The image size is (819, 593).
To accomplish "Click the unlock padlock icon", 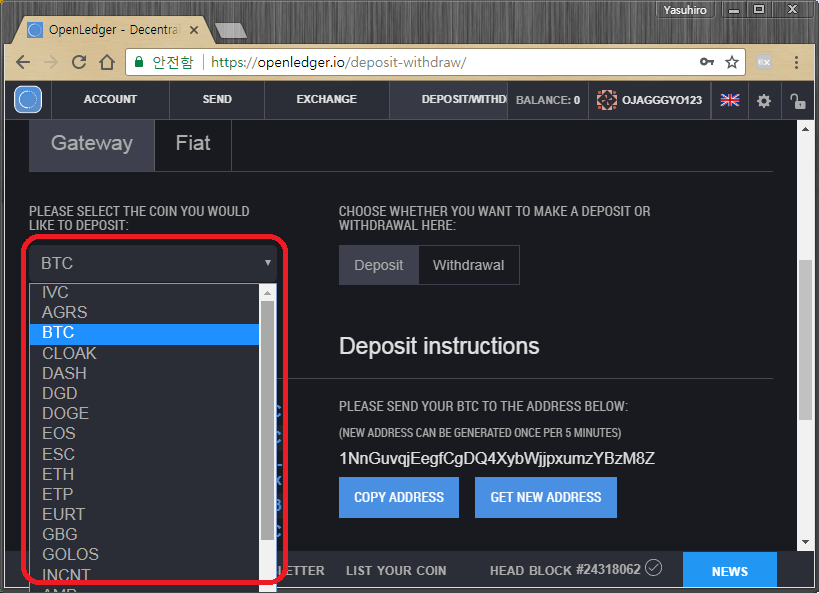I will (797, 100).
